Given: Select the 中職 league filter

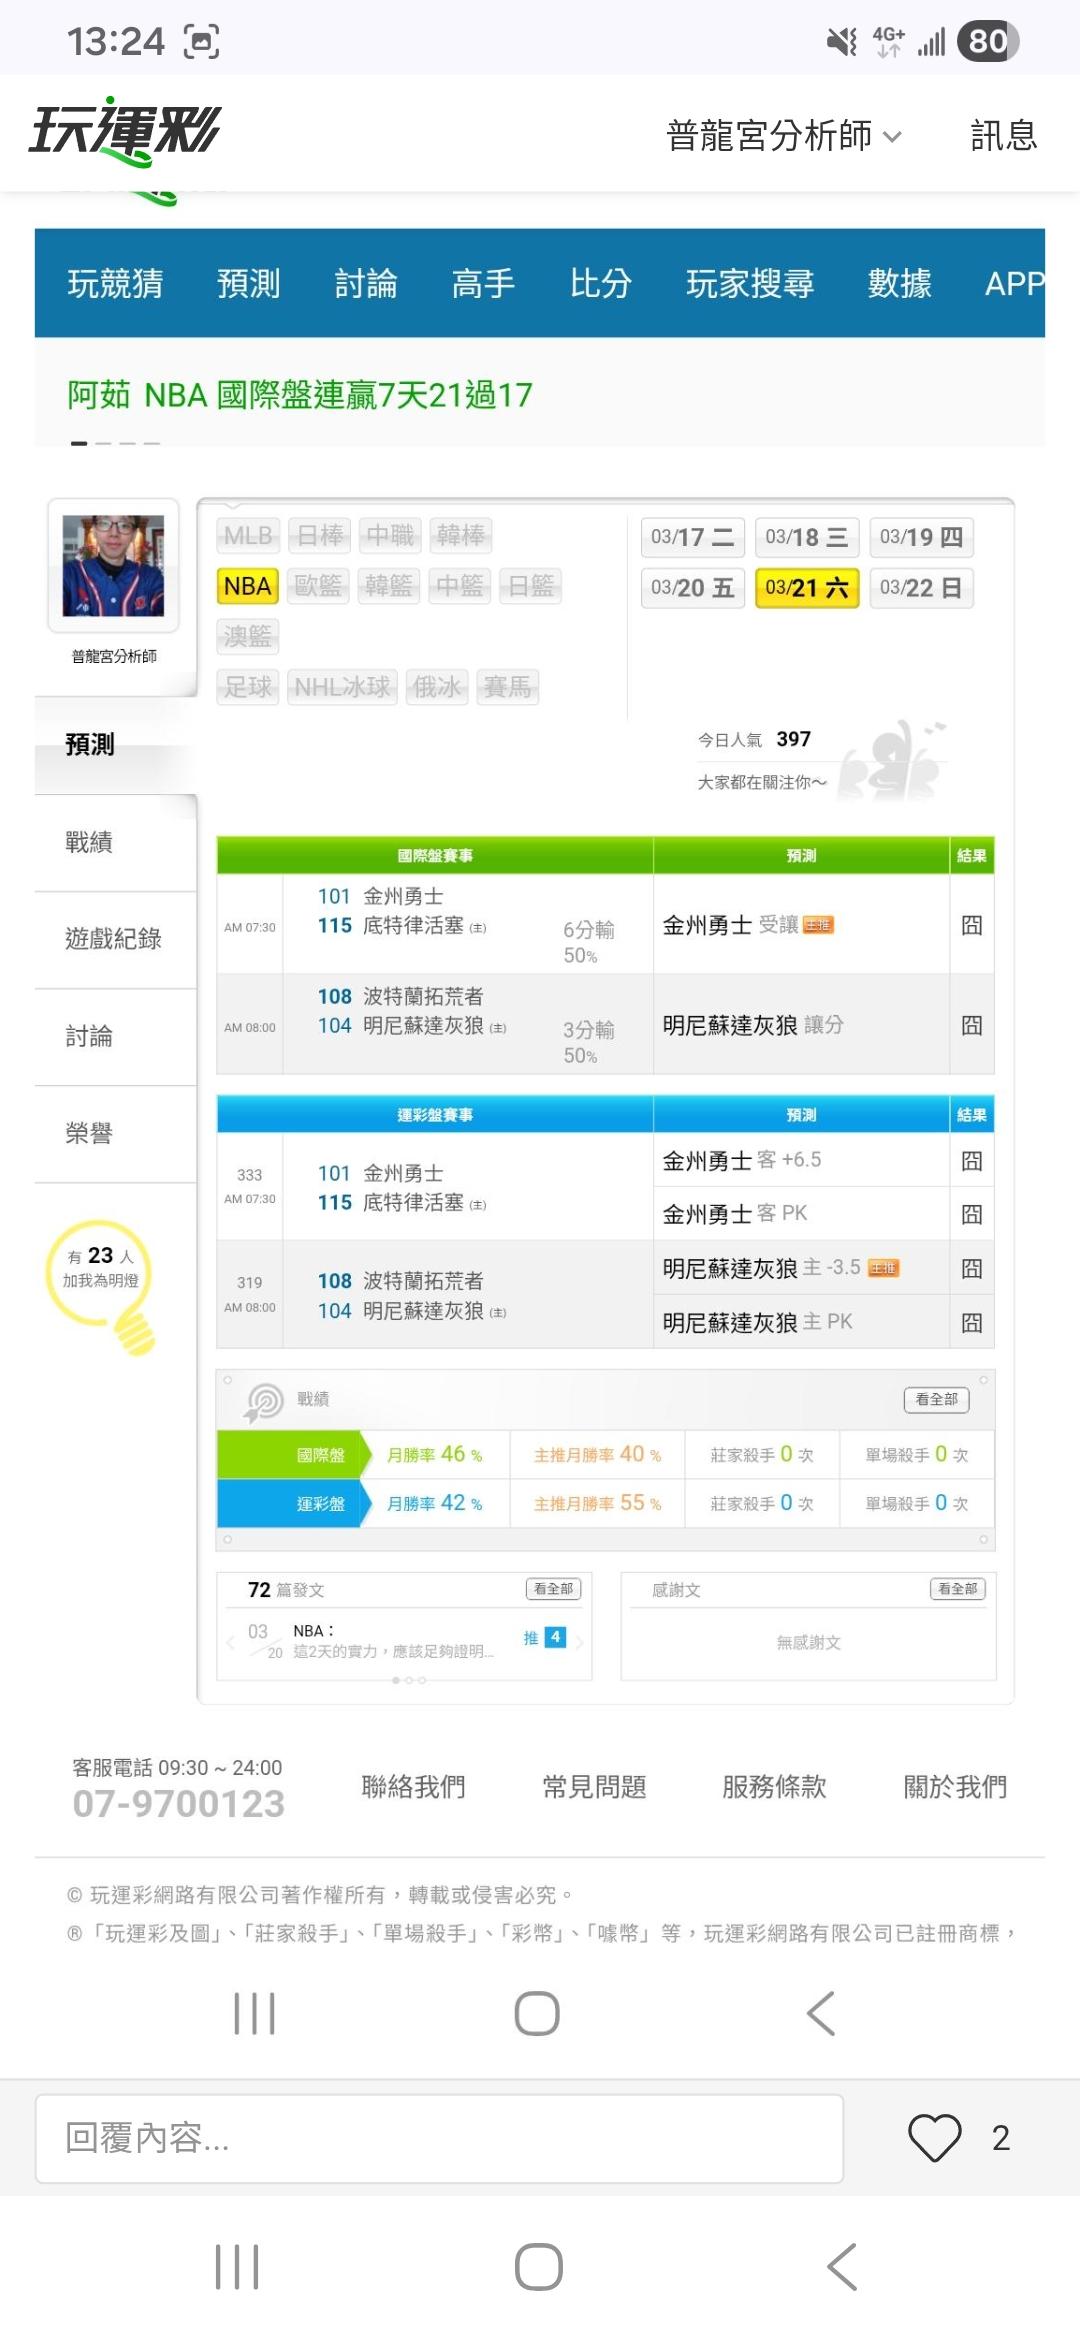Looking at the screenshot, I should [x=390, y=536].
